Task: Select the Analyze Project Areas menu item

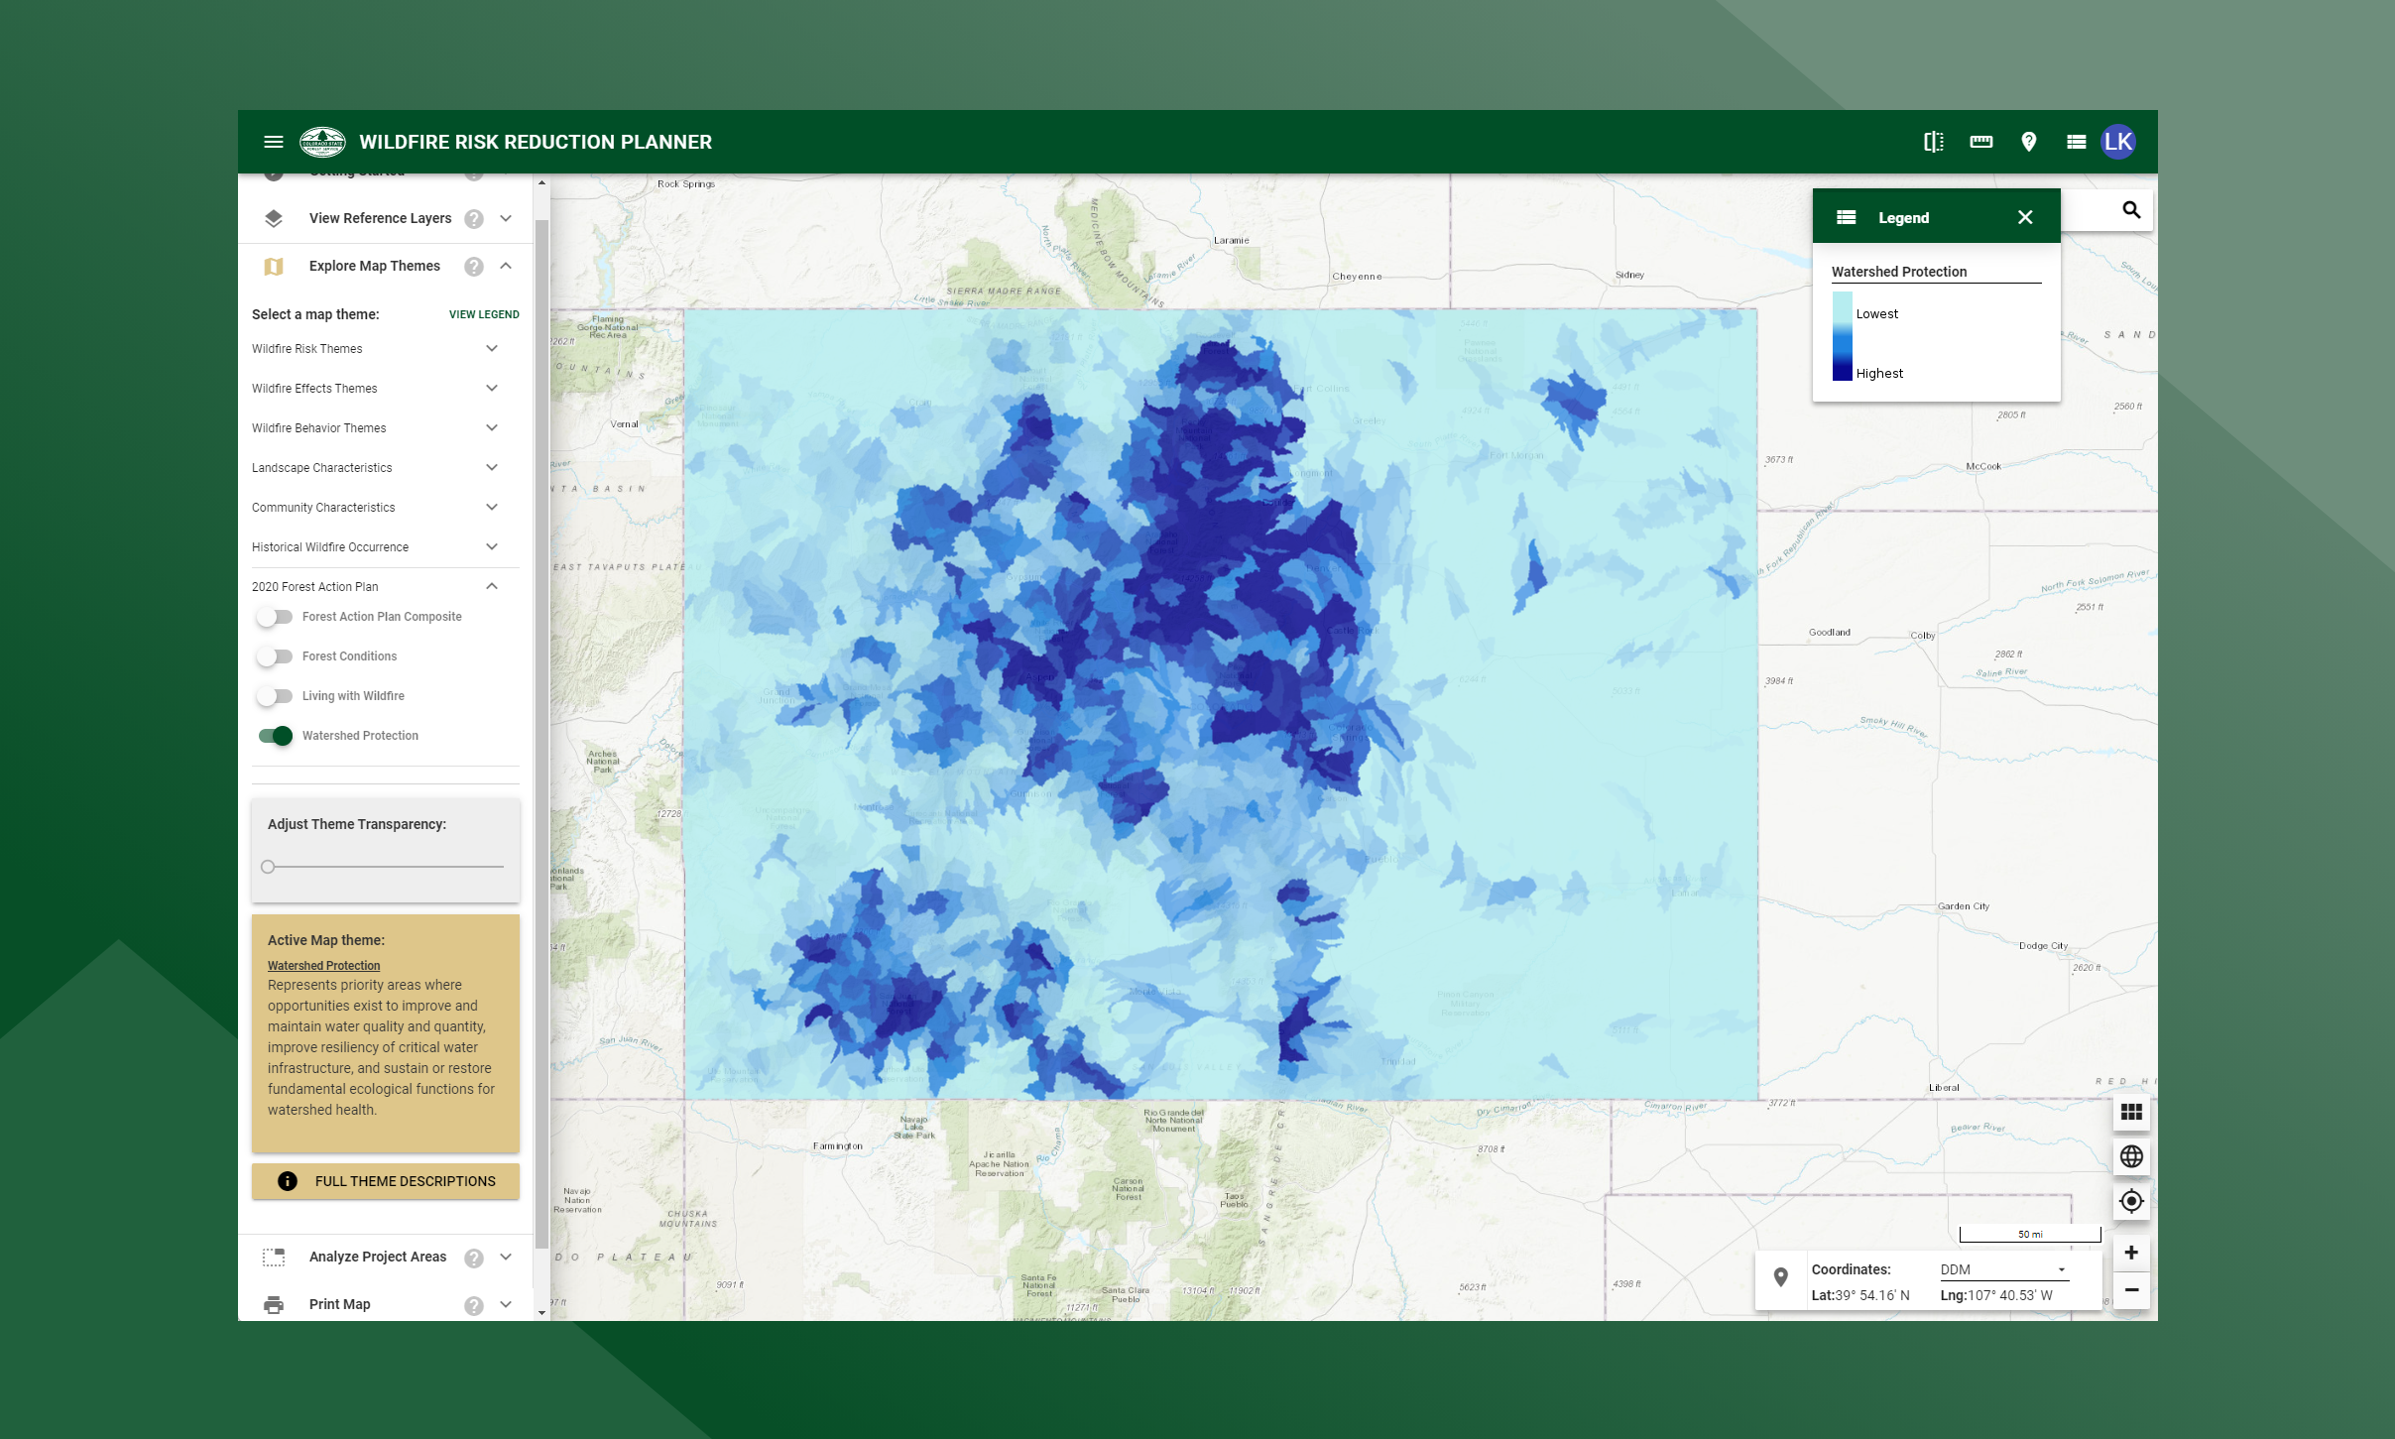Action: [377, 1257]
